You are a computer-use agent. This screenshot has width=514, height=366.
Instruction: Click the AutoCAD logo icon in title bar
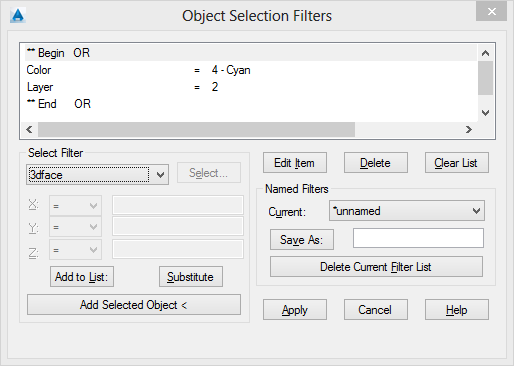(x=18, y=15)
